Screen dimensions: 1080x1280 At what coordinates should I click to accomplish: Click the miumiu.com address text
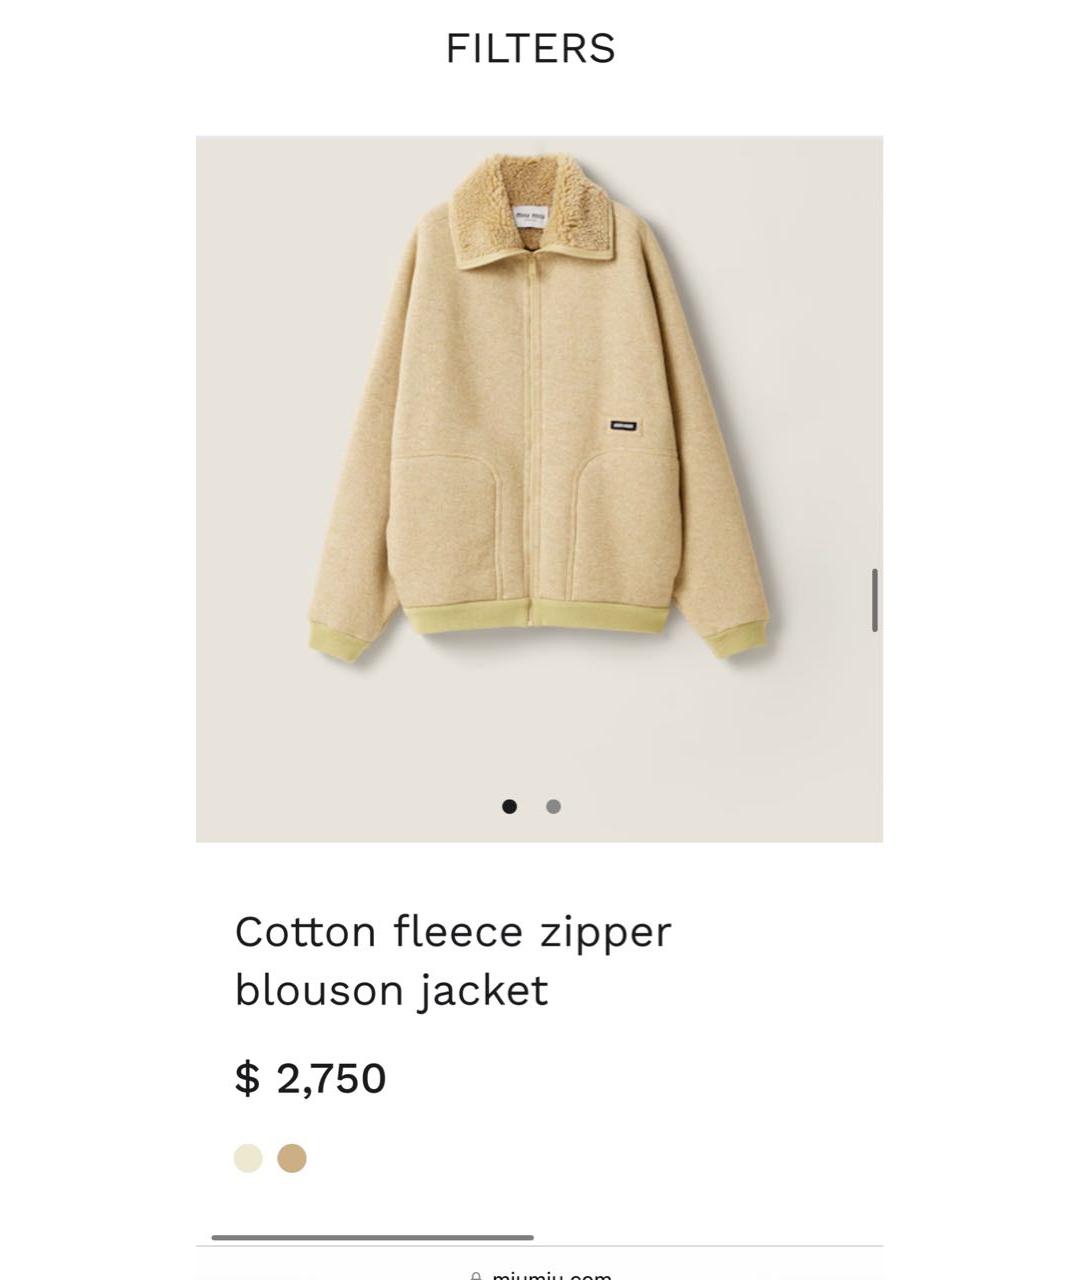(552, 1275)
